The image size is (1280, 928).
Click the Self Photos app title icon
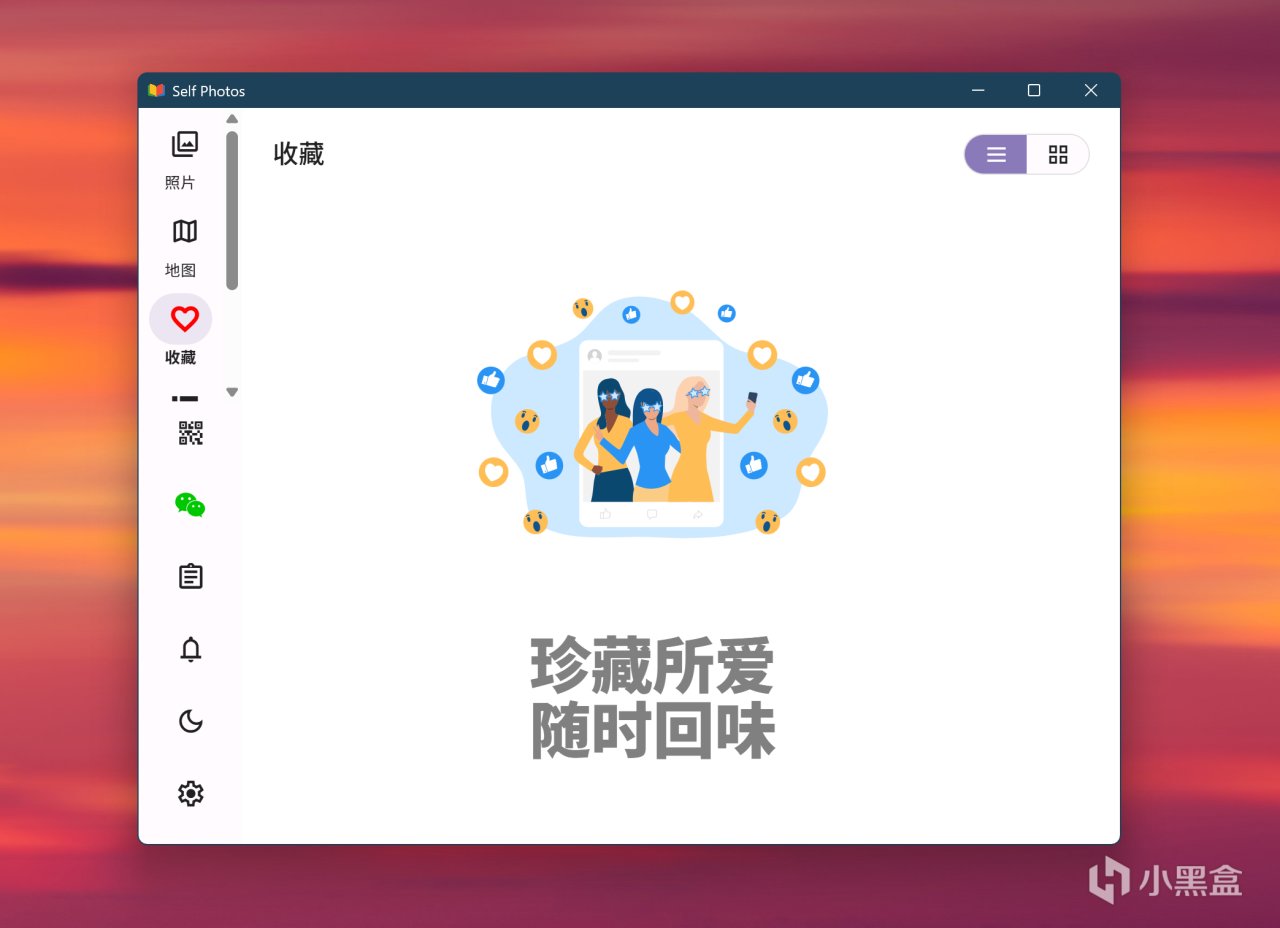point(156,90)
